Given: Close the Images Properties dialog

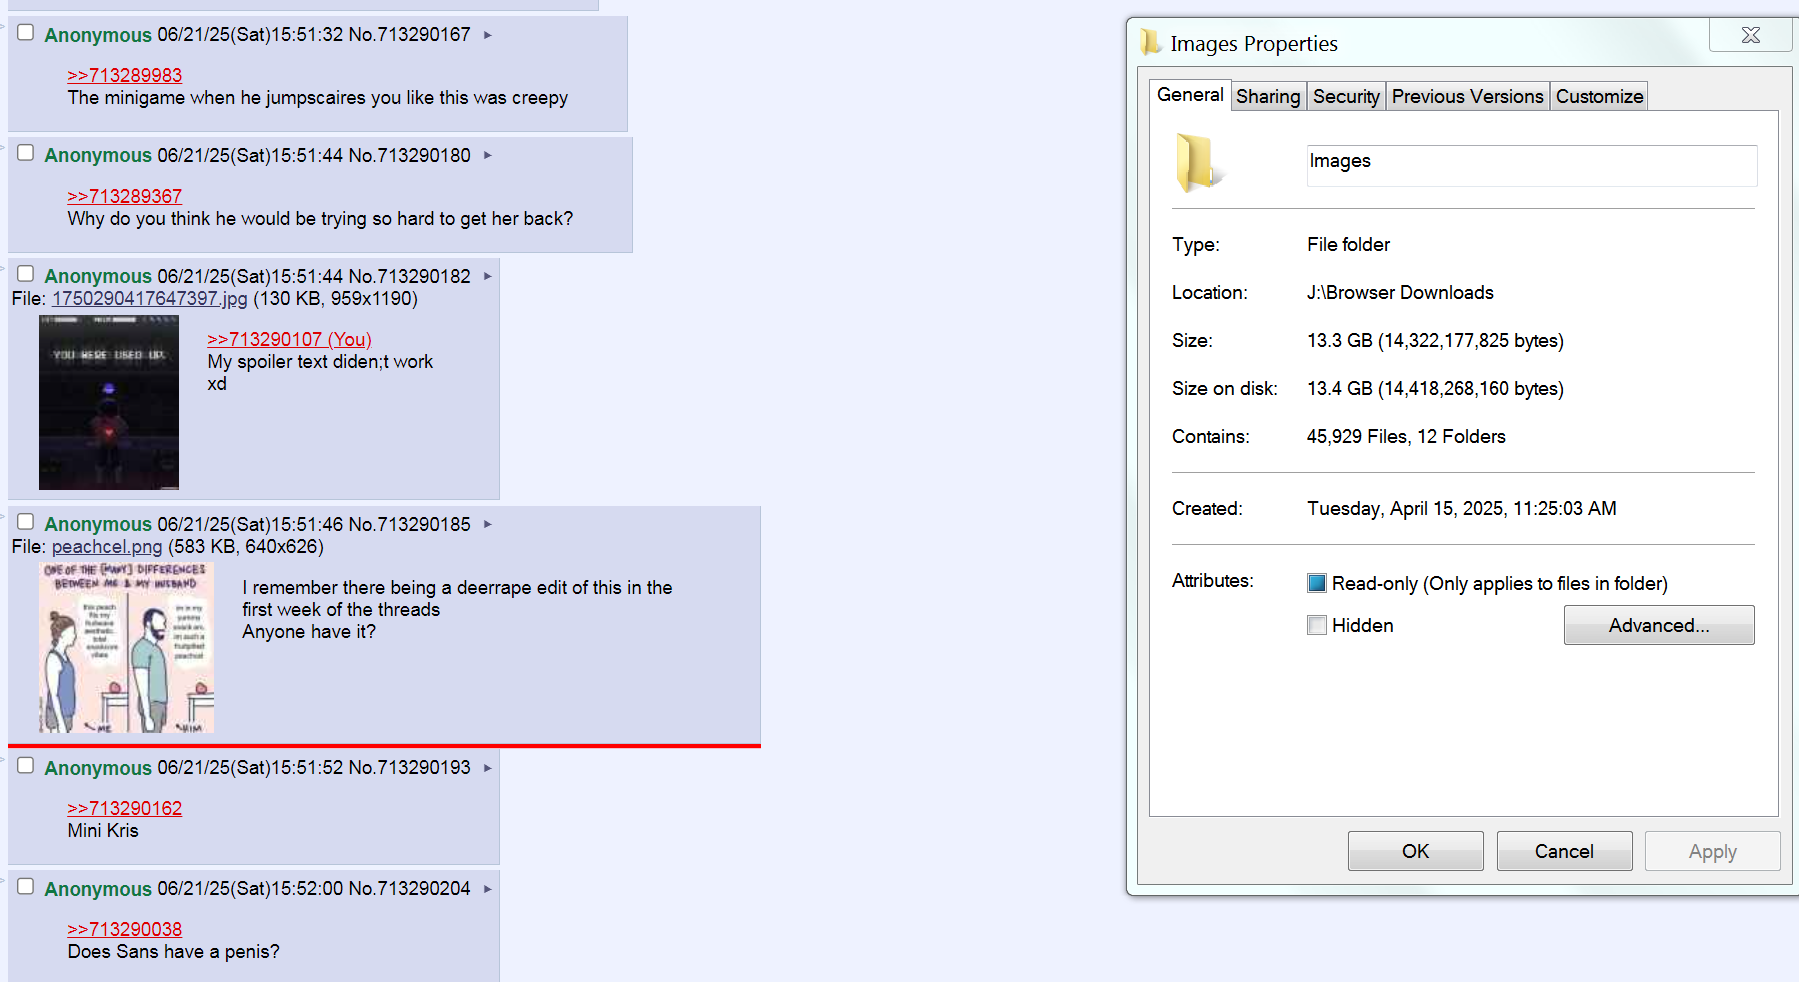Looking at the screenshot, I should pyautogui.click(x=1751, y=35).
